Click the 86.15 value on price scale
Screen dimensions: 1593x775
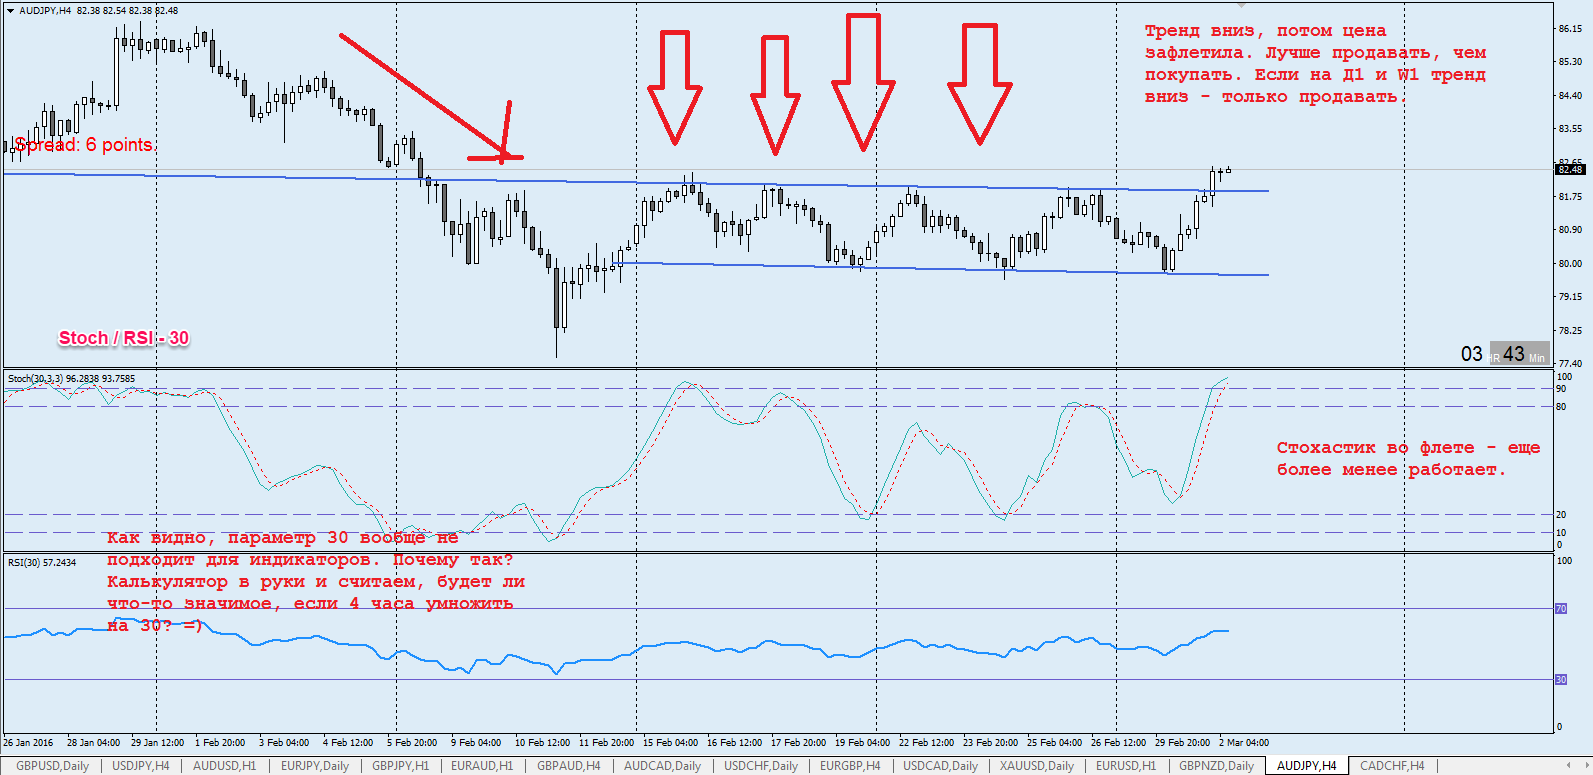[1570, 29]
